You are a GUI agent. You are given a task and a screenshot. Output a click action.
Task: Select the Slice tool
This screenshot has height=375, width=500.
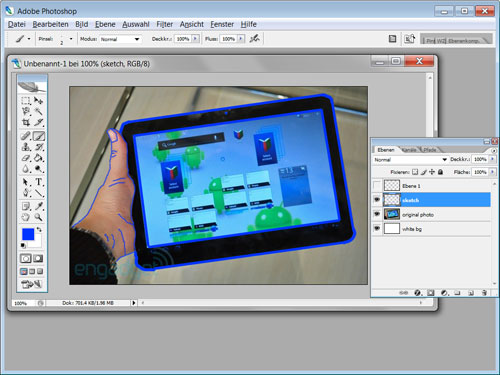tap(38, 122)
